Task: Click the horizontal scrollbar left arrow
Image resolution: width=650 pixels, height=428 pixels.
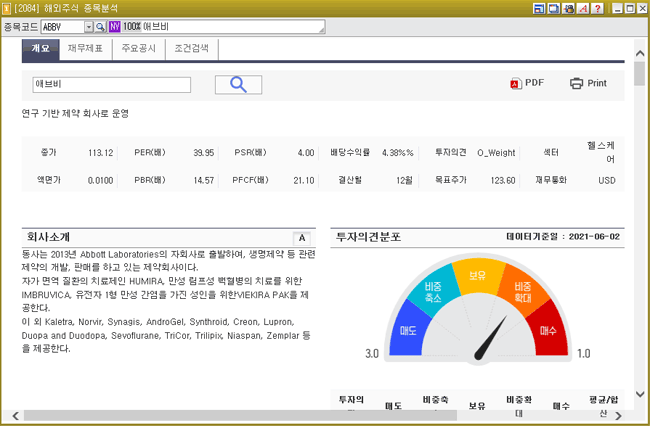Action: (15, 416)
